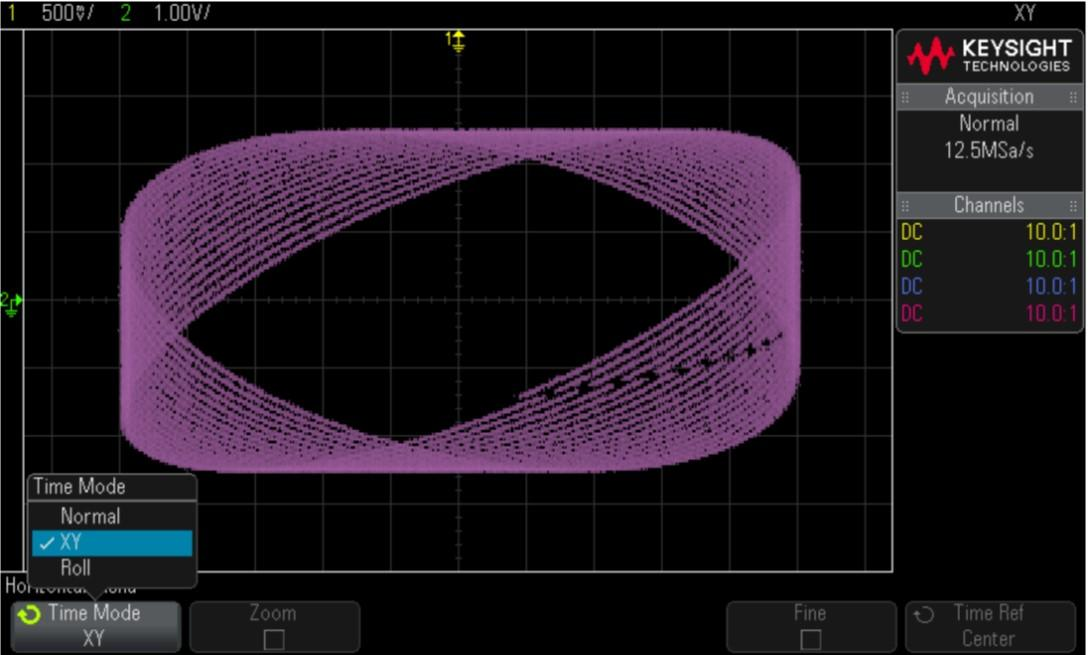Viewport: 1092px width, 655px height.
Task: Open the Time Mode softkey menu
Action: click(95, 626)
